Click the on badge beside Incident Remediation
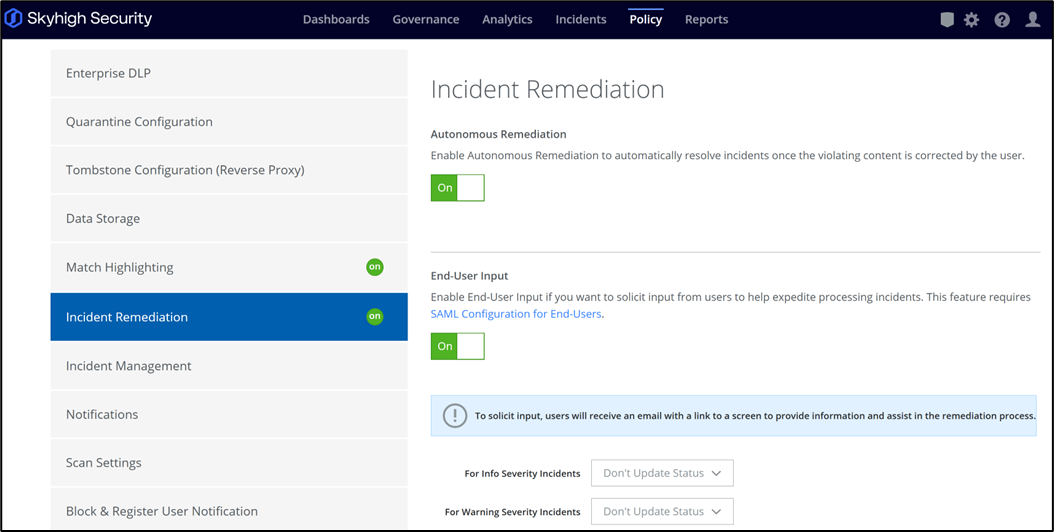 [x=374, y=317]
